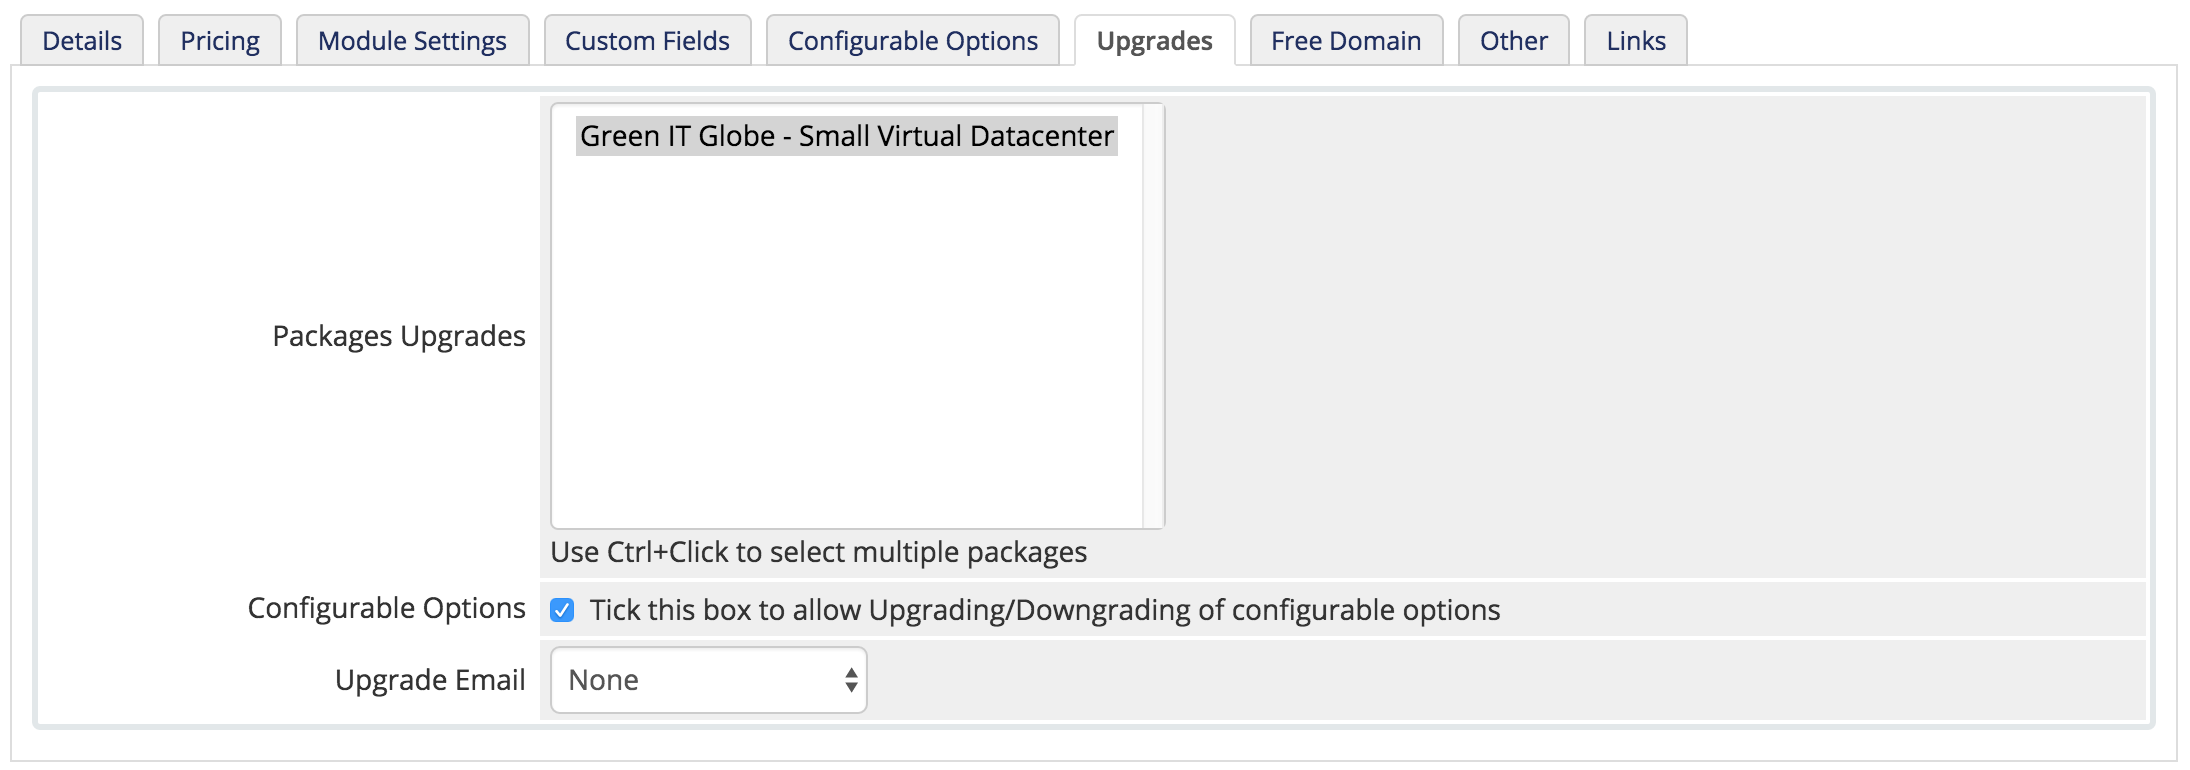Screen dimensions: 2190x770
Task: Open the Other tab
Action: [x=1513, y=41]
